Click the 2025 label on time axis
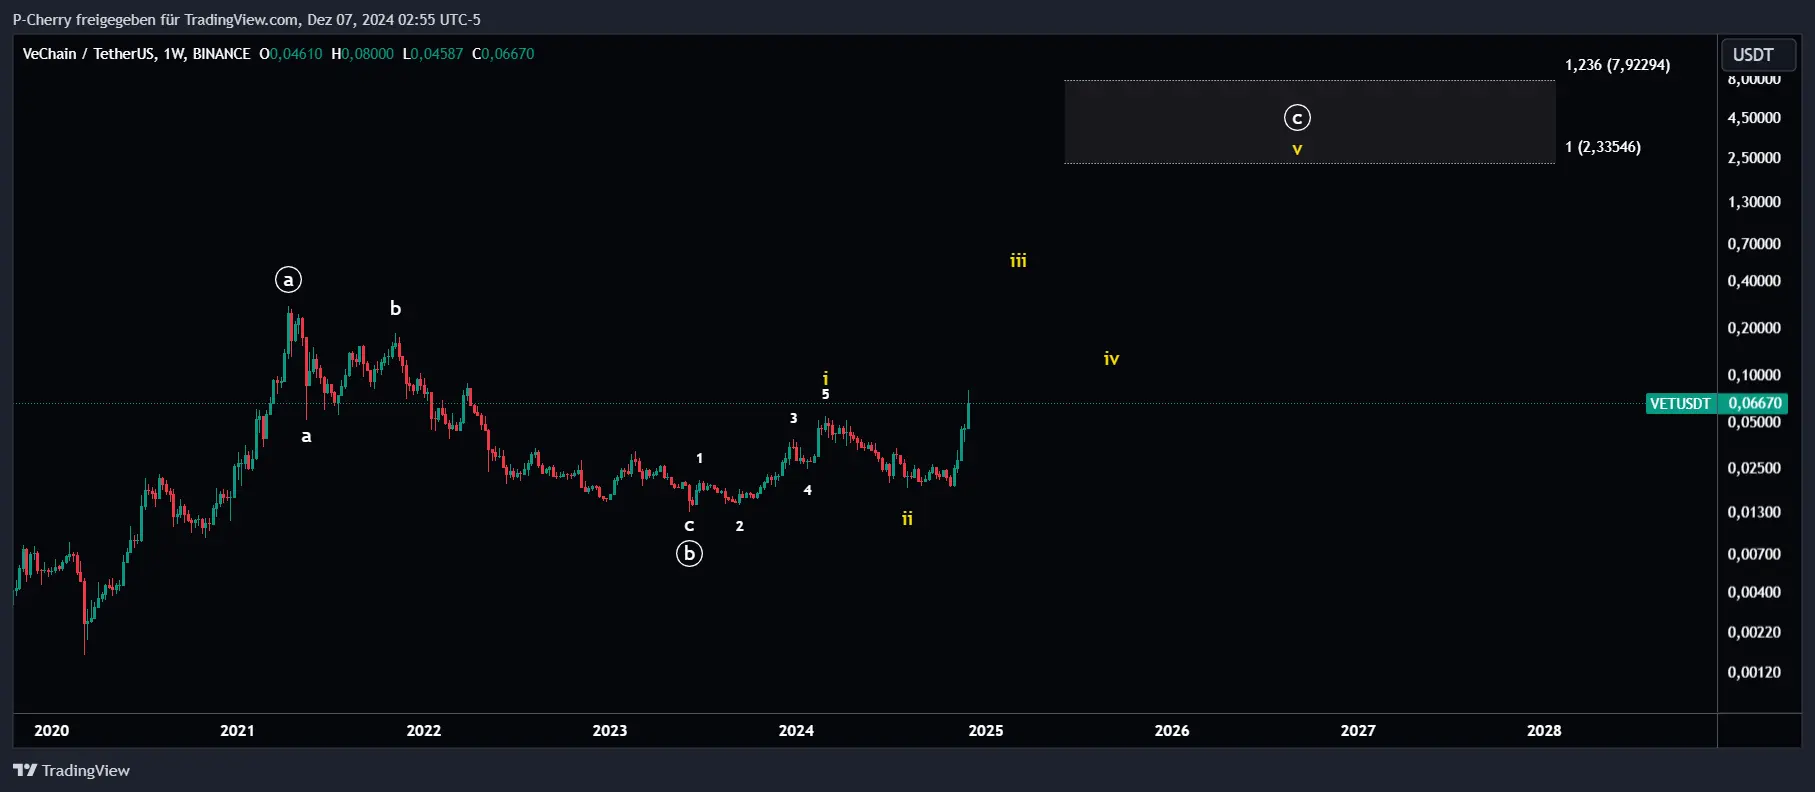The image size is (1815, 792). 986,730
